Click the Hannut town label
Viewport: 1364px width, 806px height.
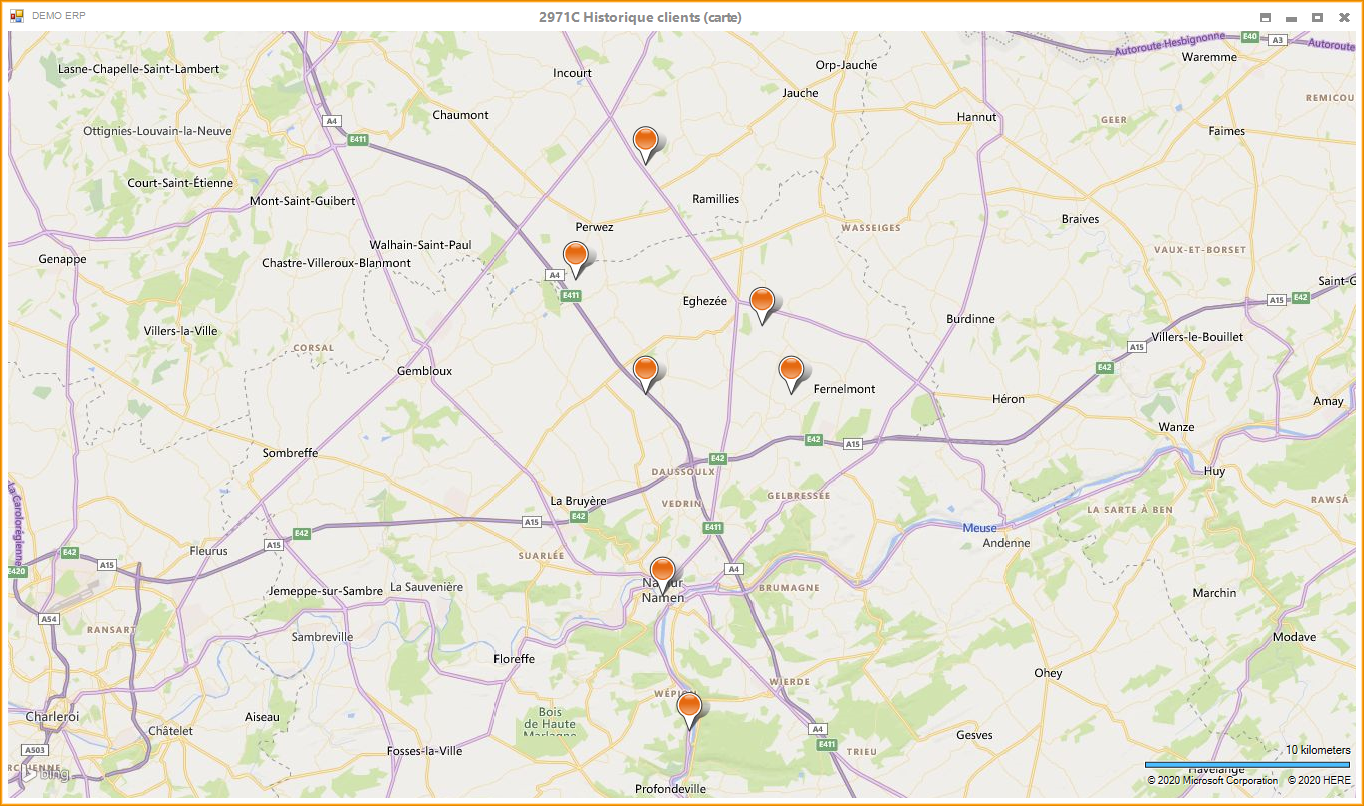[976, 117]
